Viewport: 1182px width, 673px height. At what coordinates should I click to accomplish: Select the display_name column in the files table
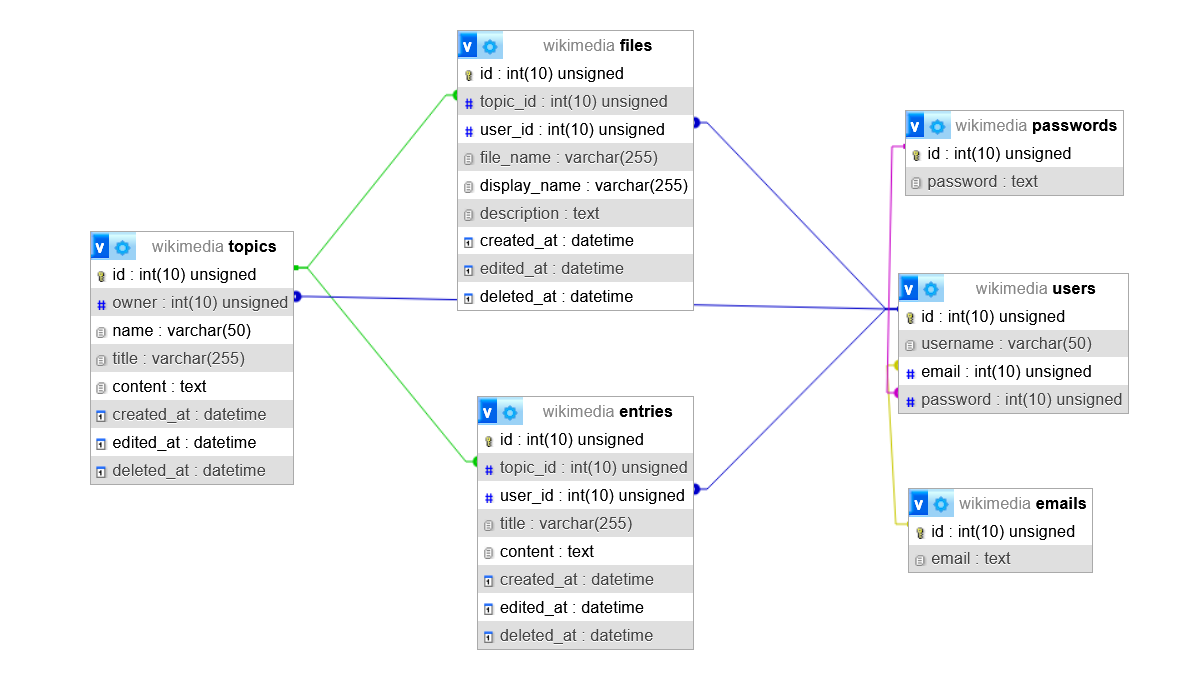point(583,185)
